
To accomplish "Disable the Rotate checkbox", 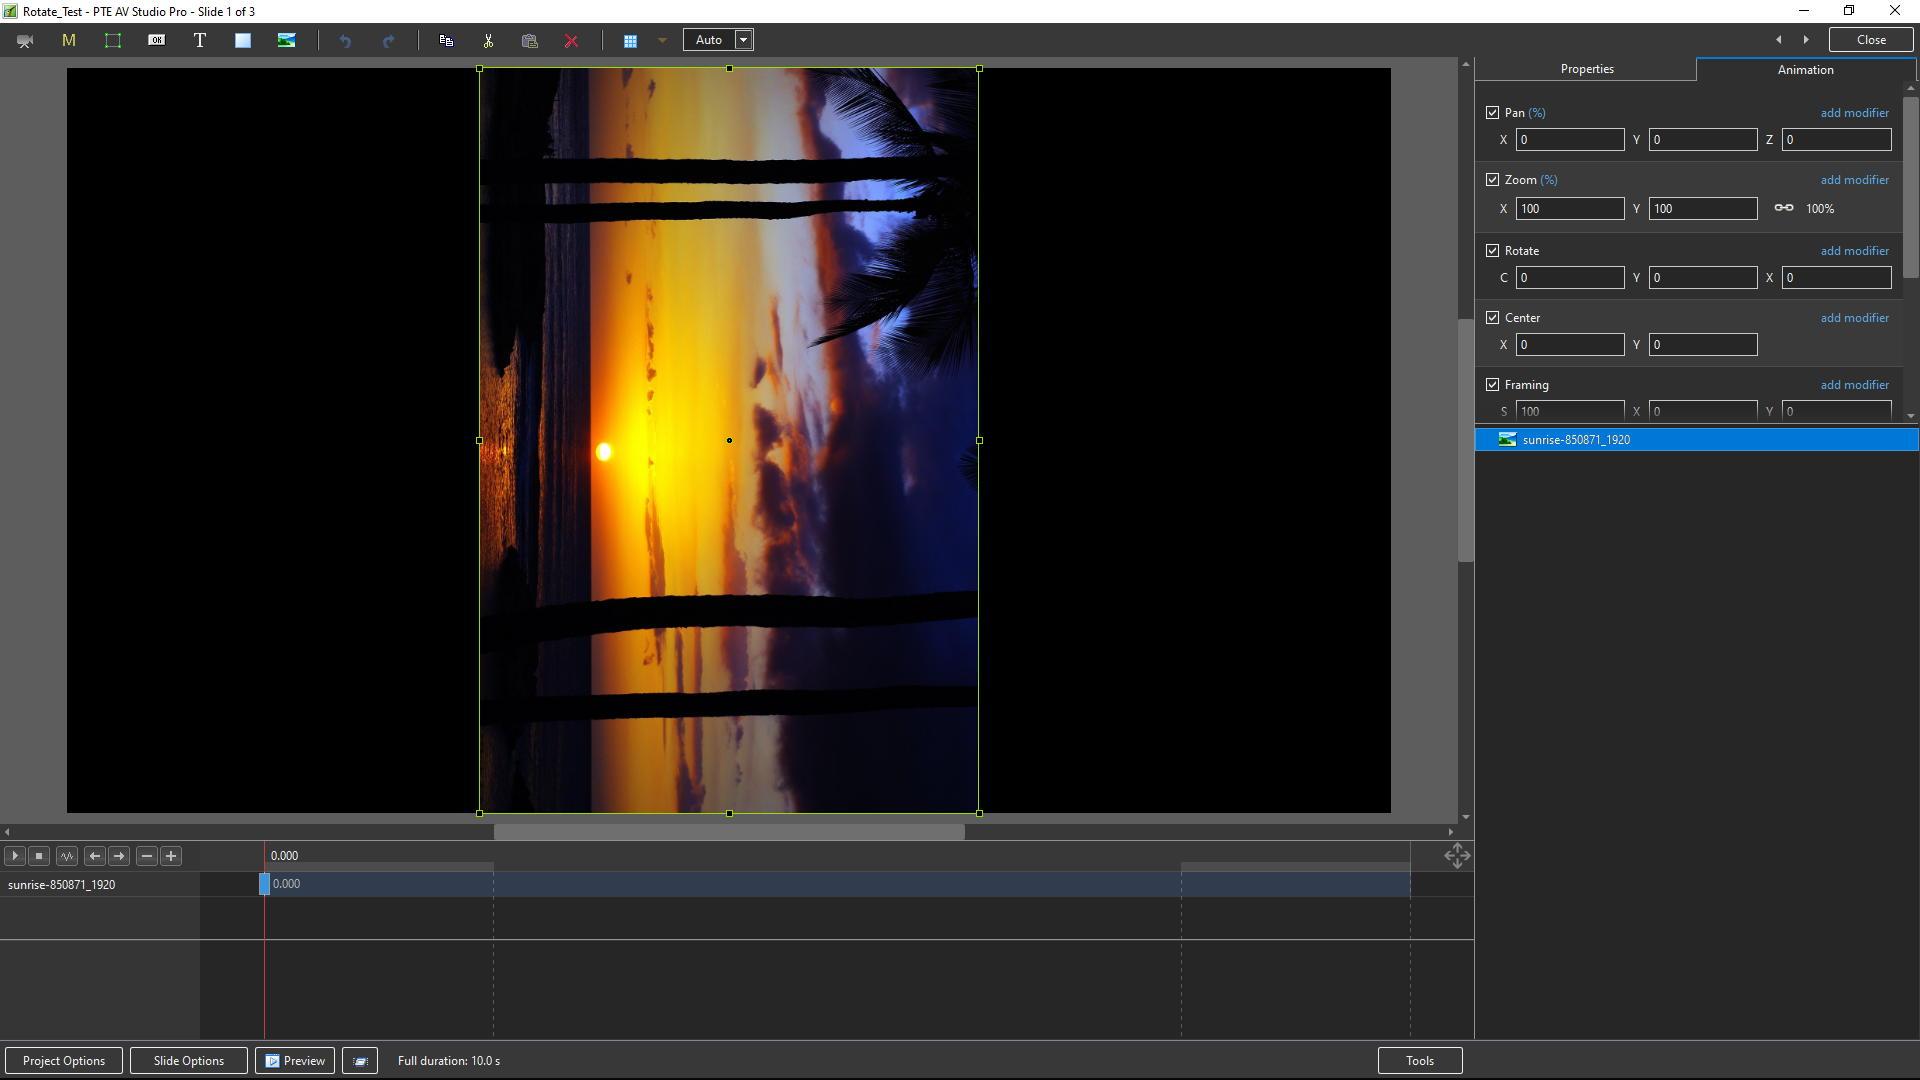I will (1492, 251).
